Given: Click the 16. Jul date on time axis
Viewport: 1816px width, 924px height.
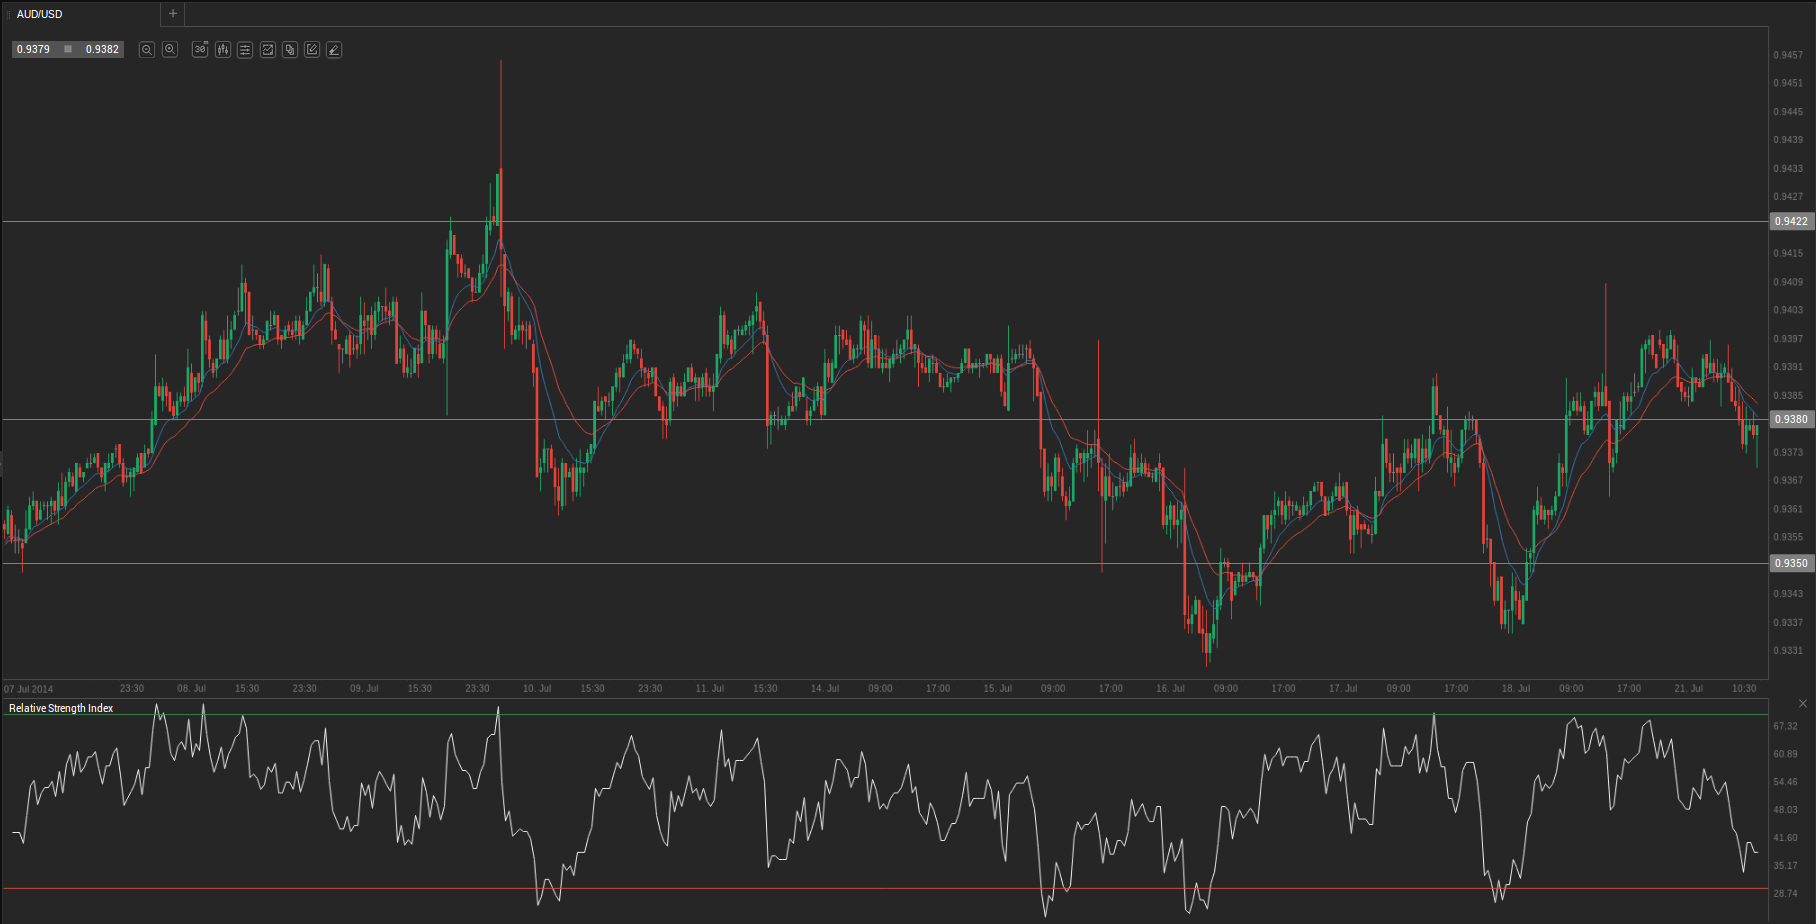Looking at the screenshot, I should pyautogui.click(x=1170, y=689).
